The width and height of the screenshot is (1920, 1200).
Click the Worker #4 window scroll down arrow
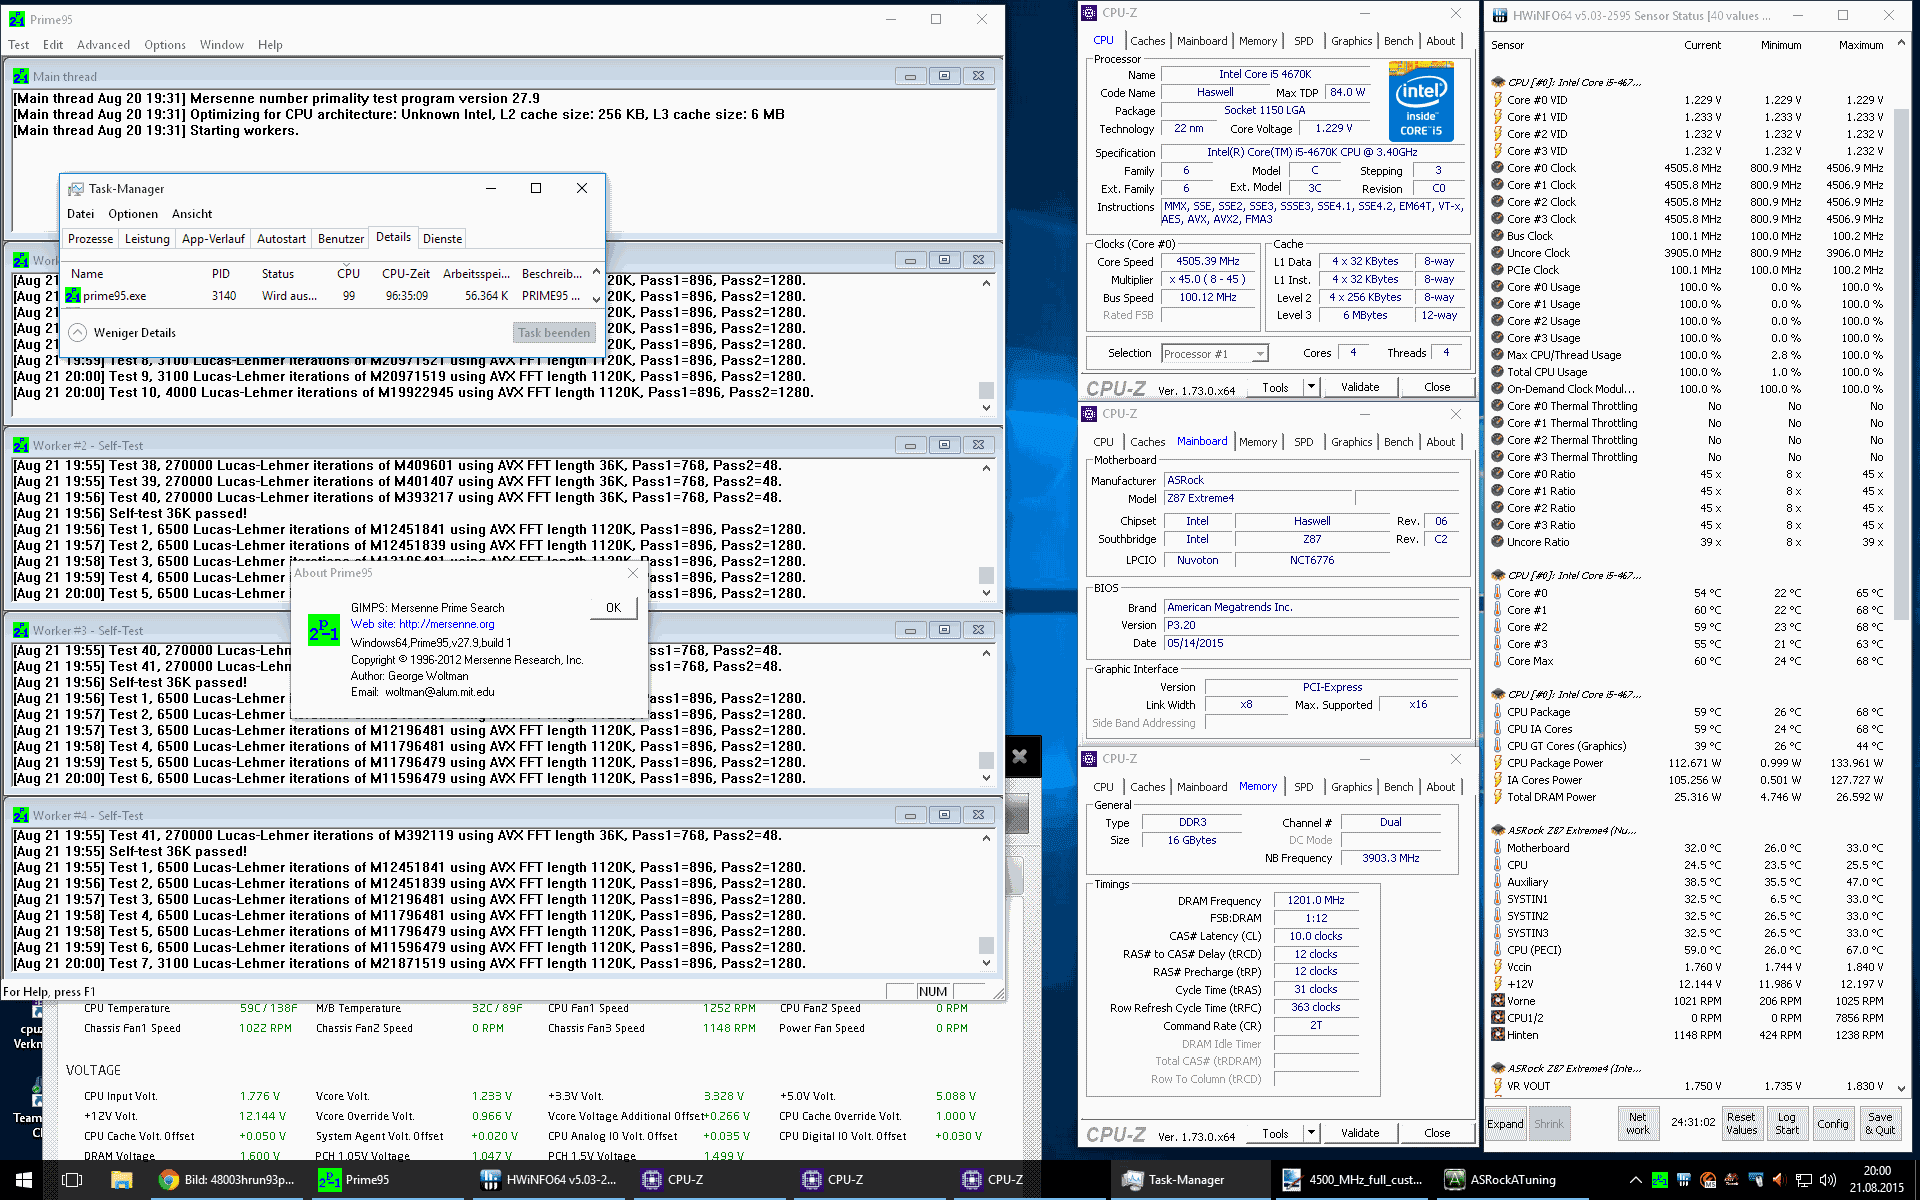tap(986, 963)
